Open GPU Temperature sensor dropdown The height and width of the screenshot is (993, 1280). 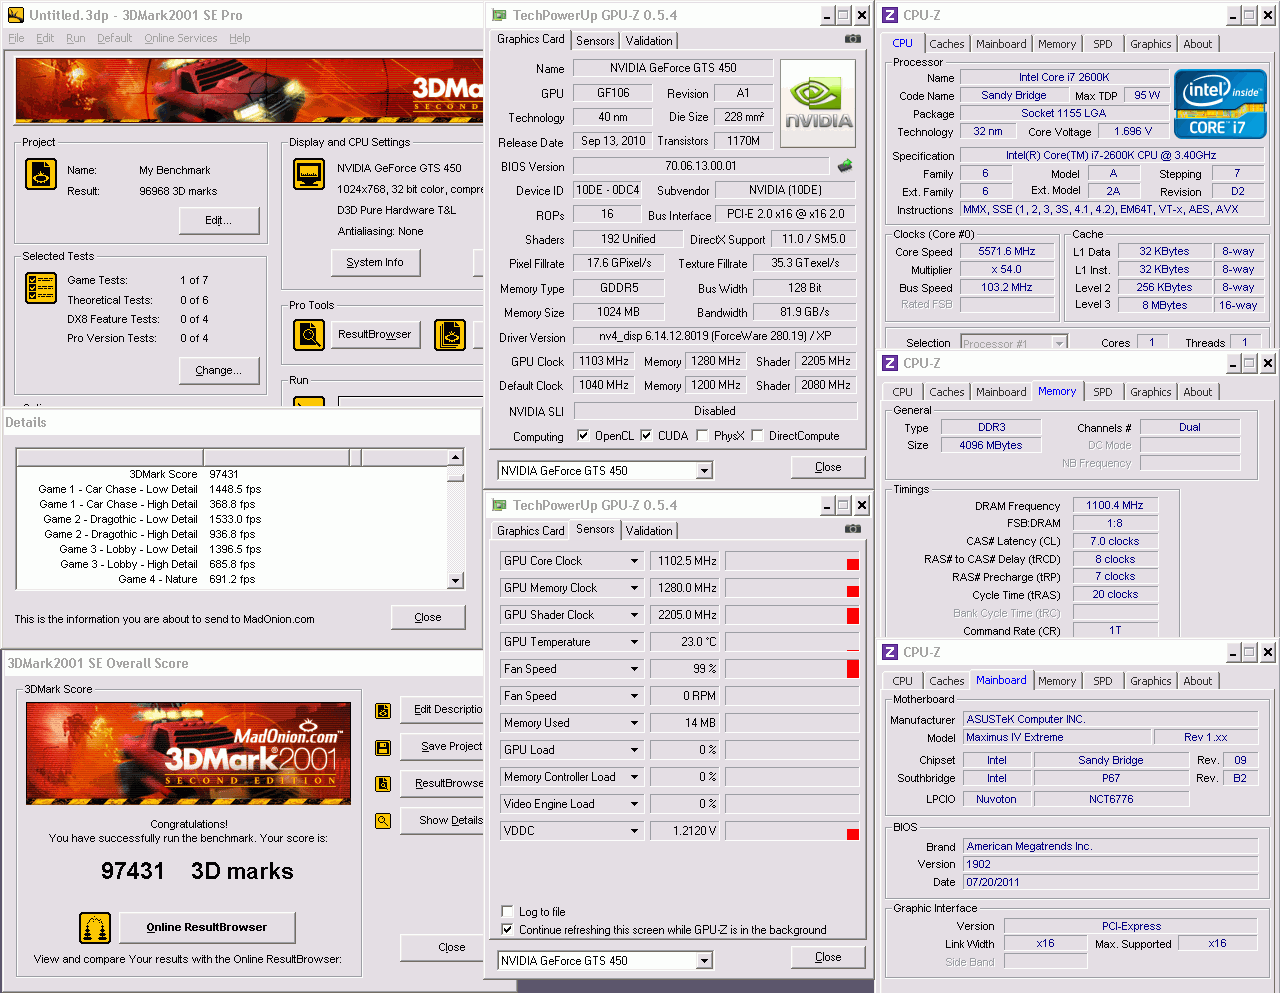pyautogui.click(x=634, y=642)
